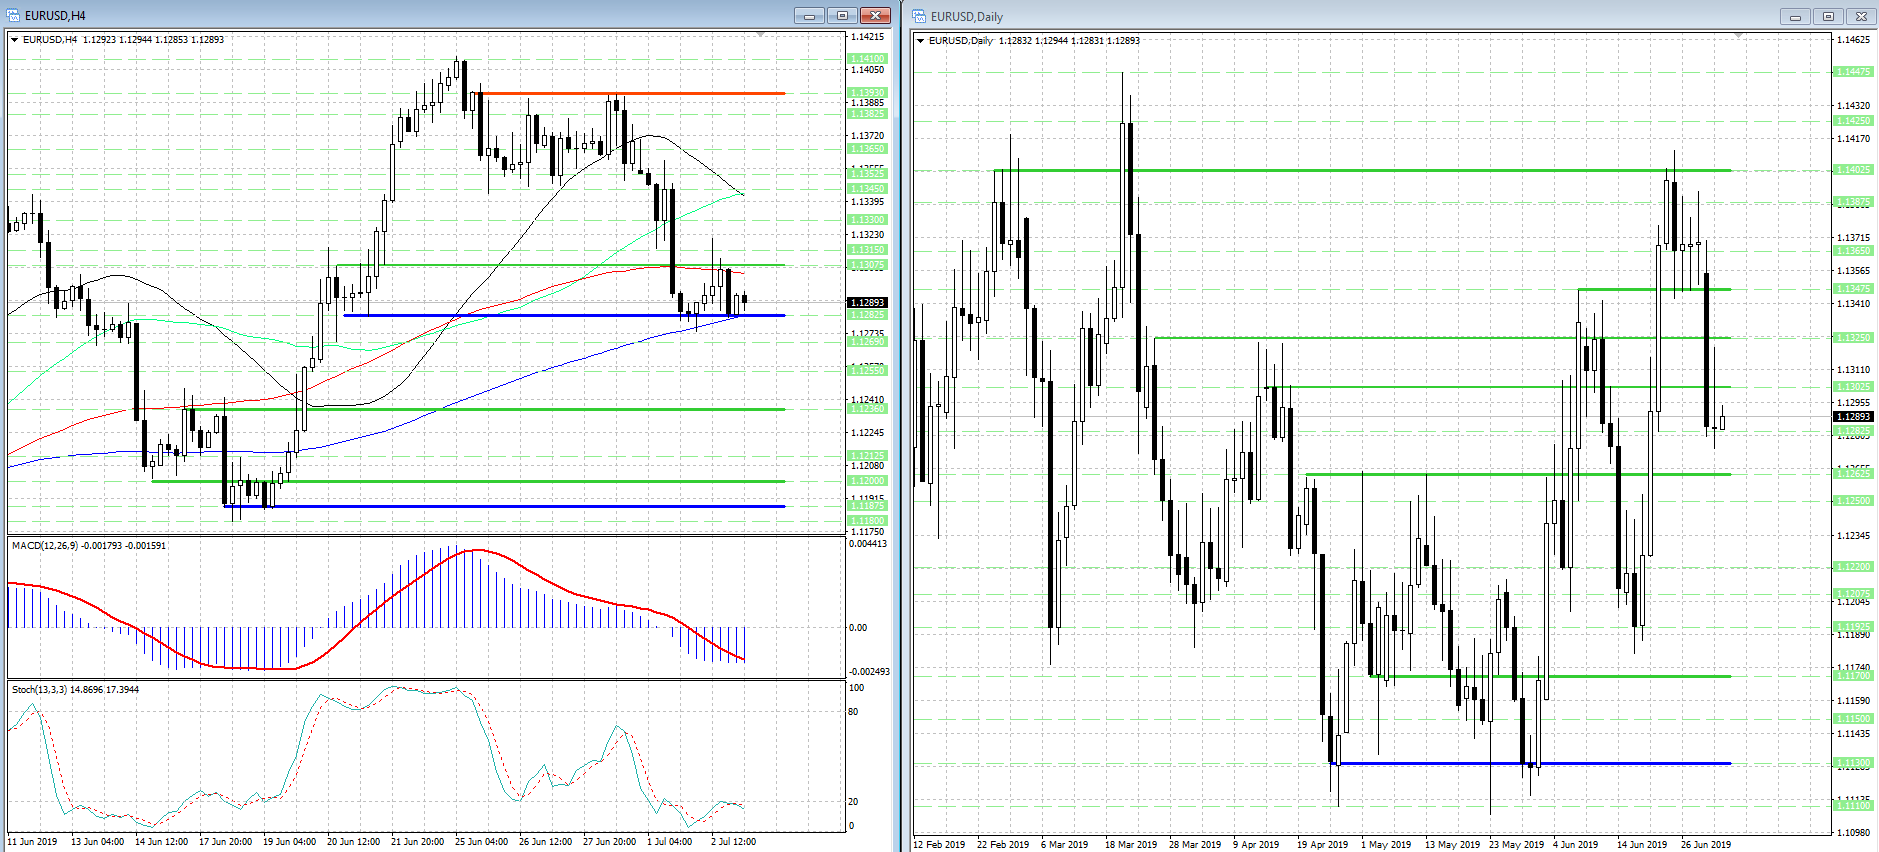Screen dimensions: 1879x852
Task: Click the 80 level on the Stochastic scale
Action: (853, 712)
